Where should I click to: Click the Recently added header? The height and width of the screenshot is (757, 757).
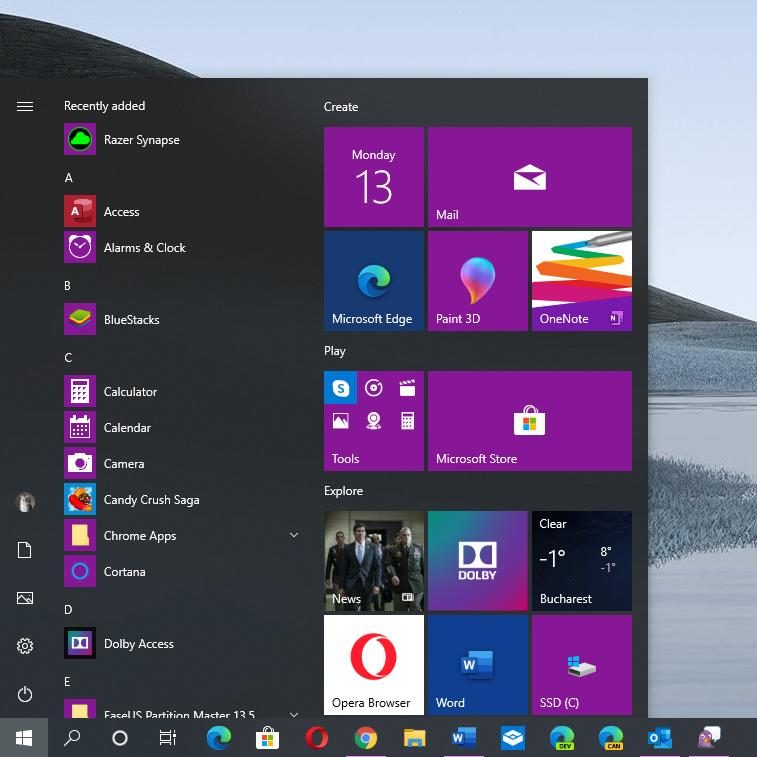104,106
